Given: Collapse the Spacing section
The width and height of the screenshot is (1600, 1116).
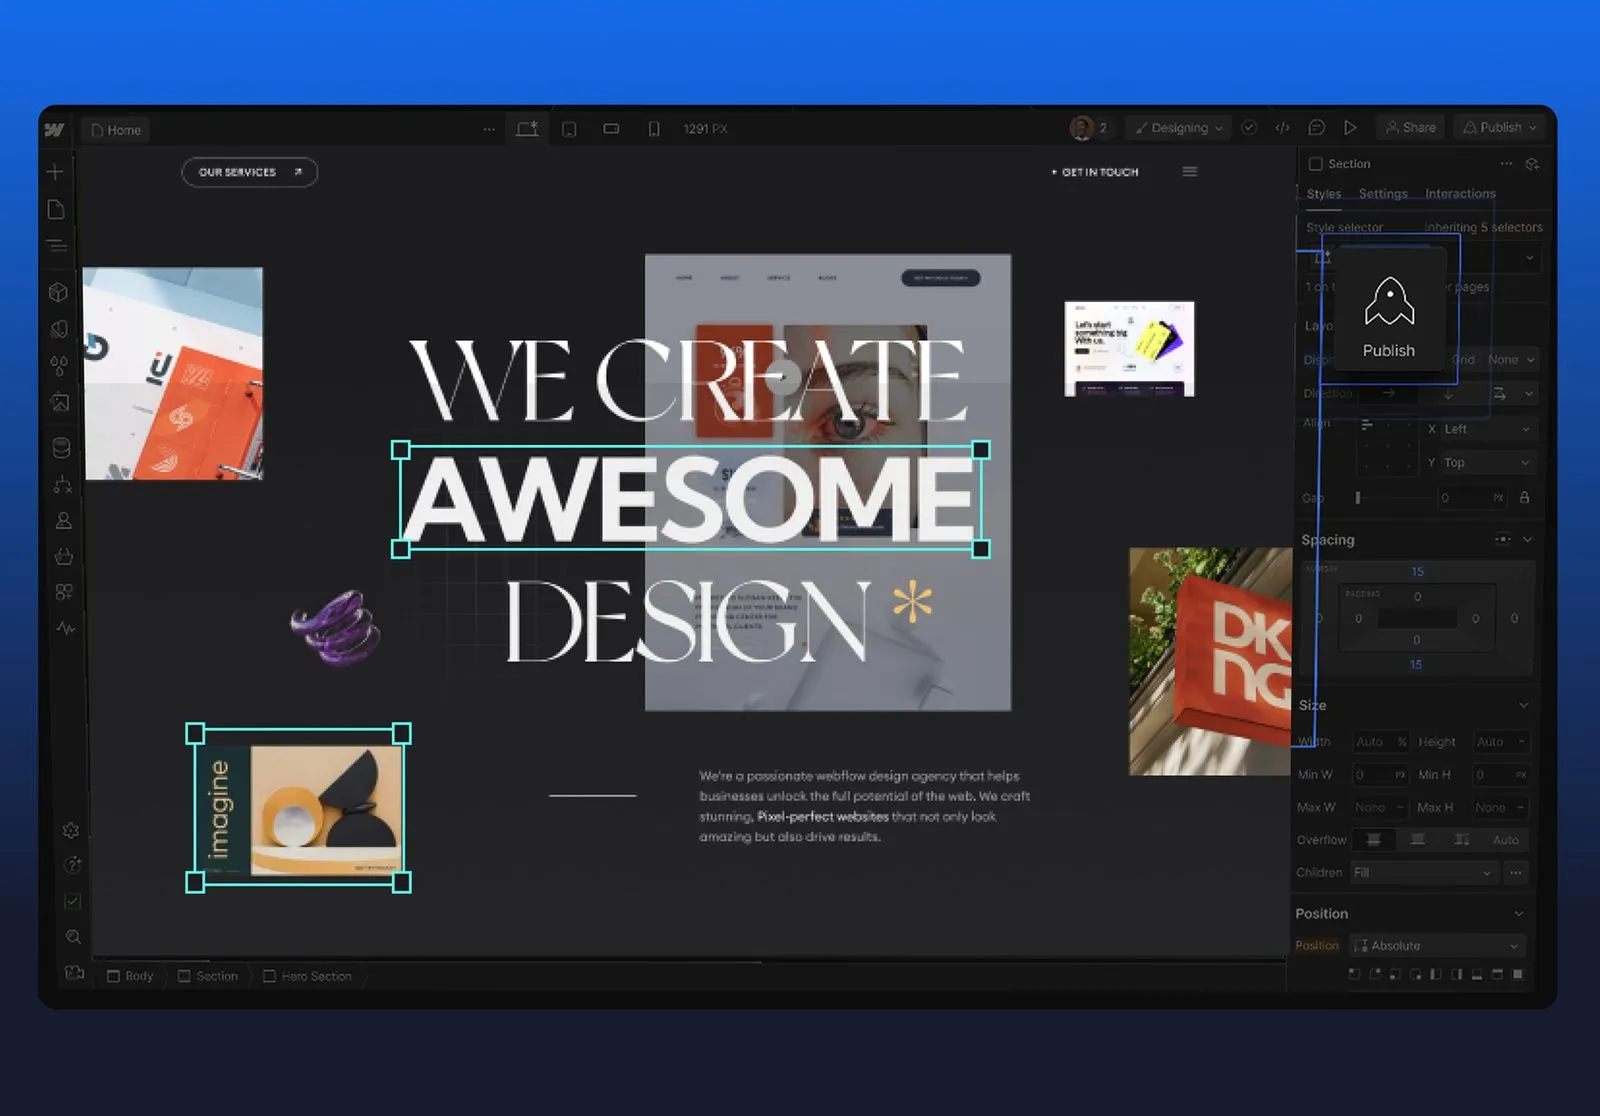Looking at the screenshot, I should (1527, 540).
